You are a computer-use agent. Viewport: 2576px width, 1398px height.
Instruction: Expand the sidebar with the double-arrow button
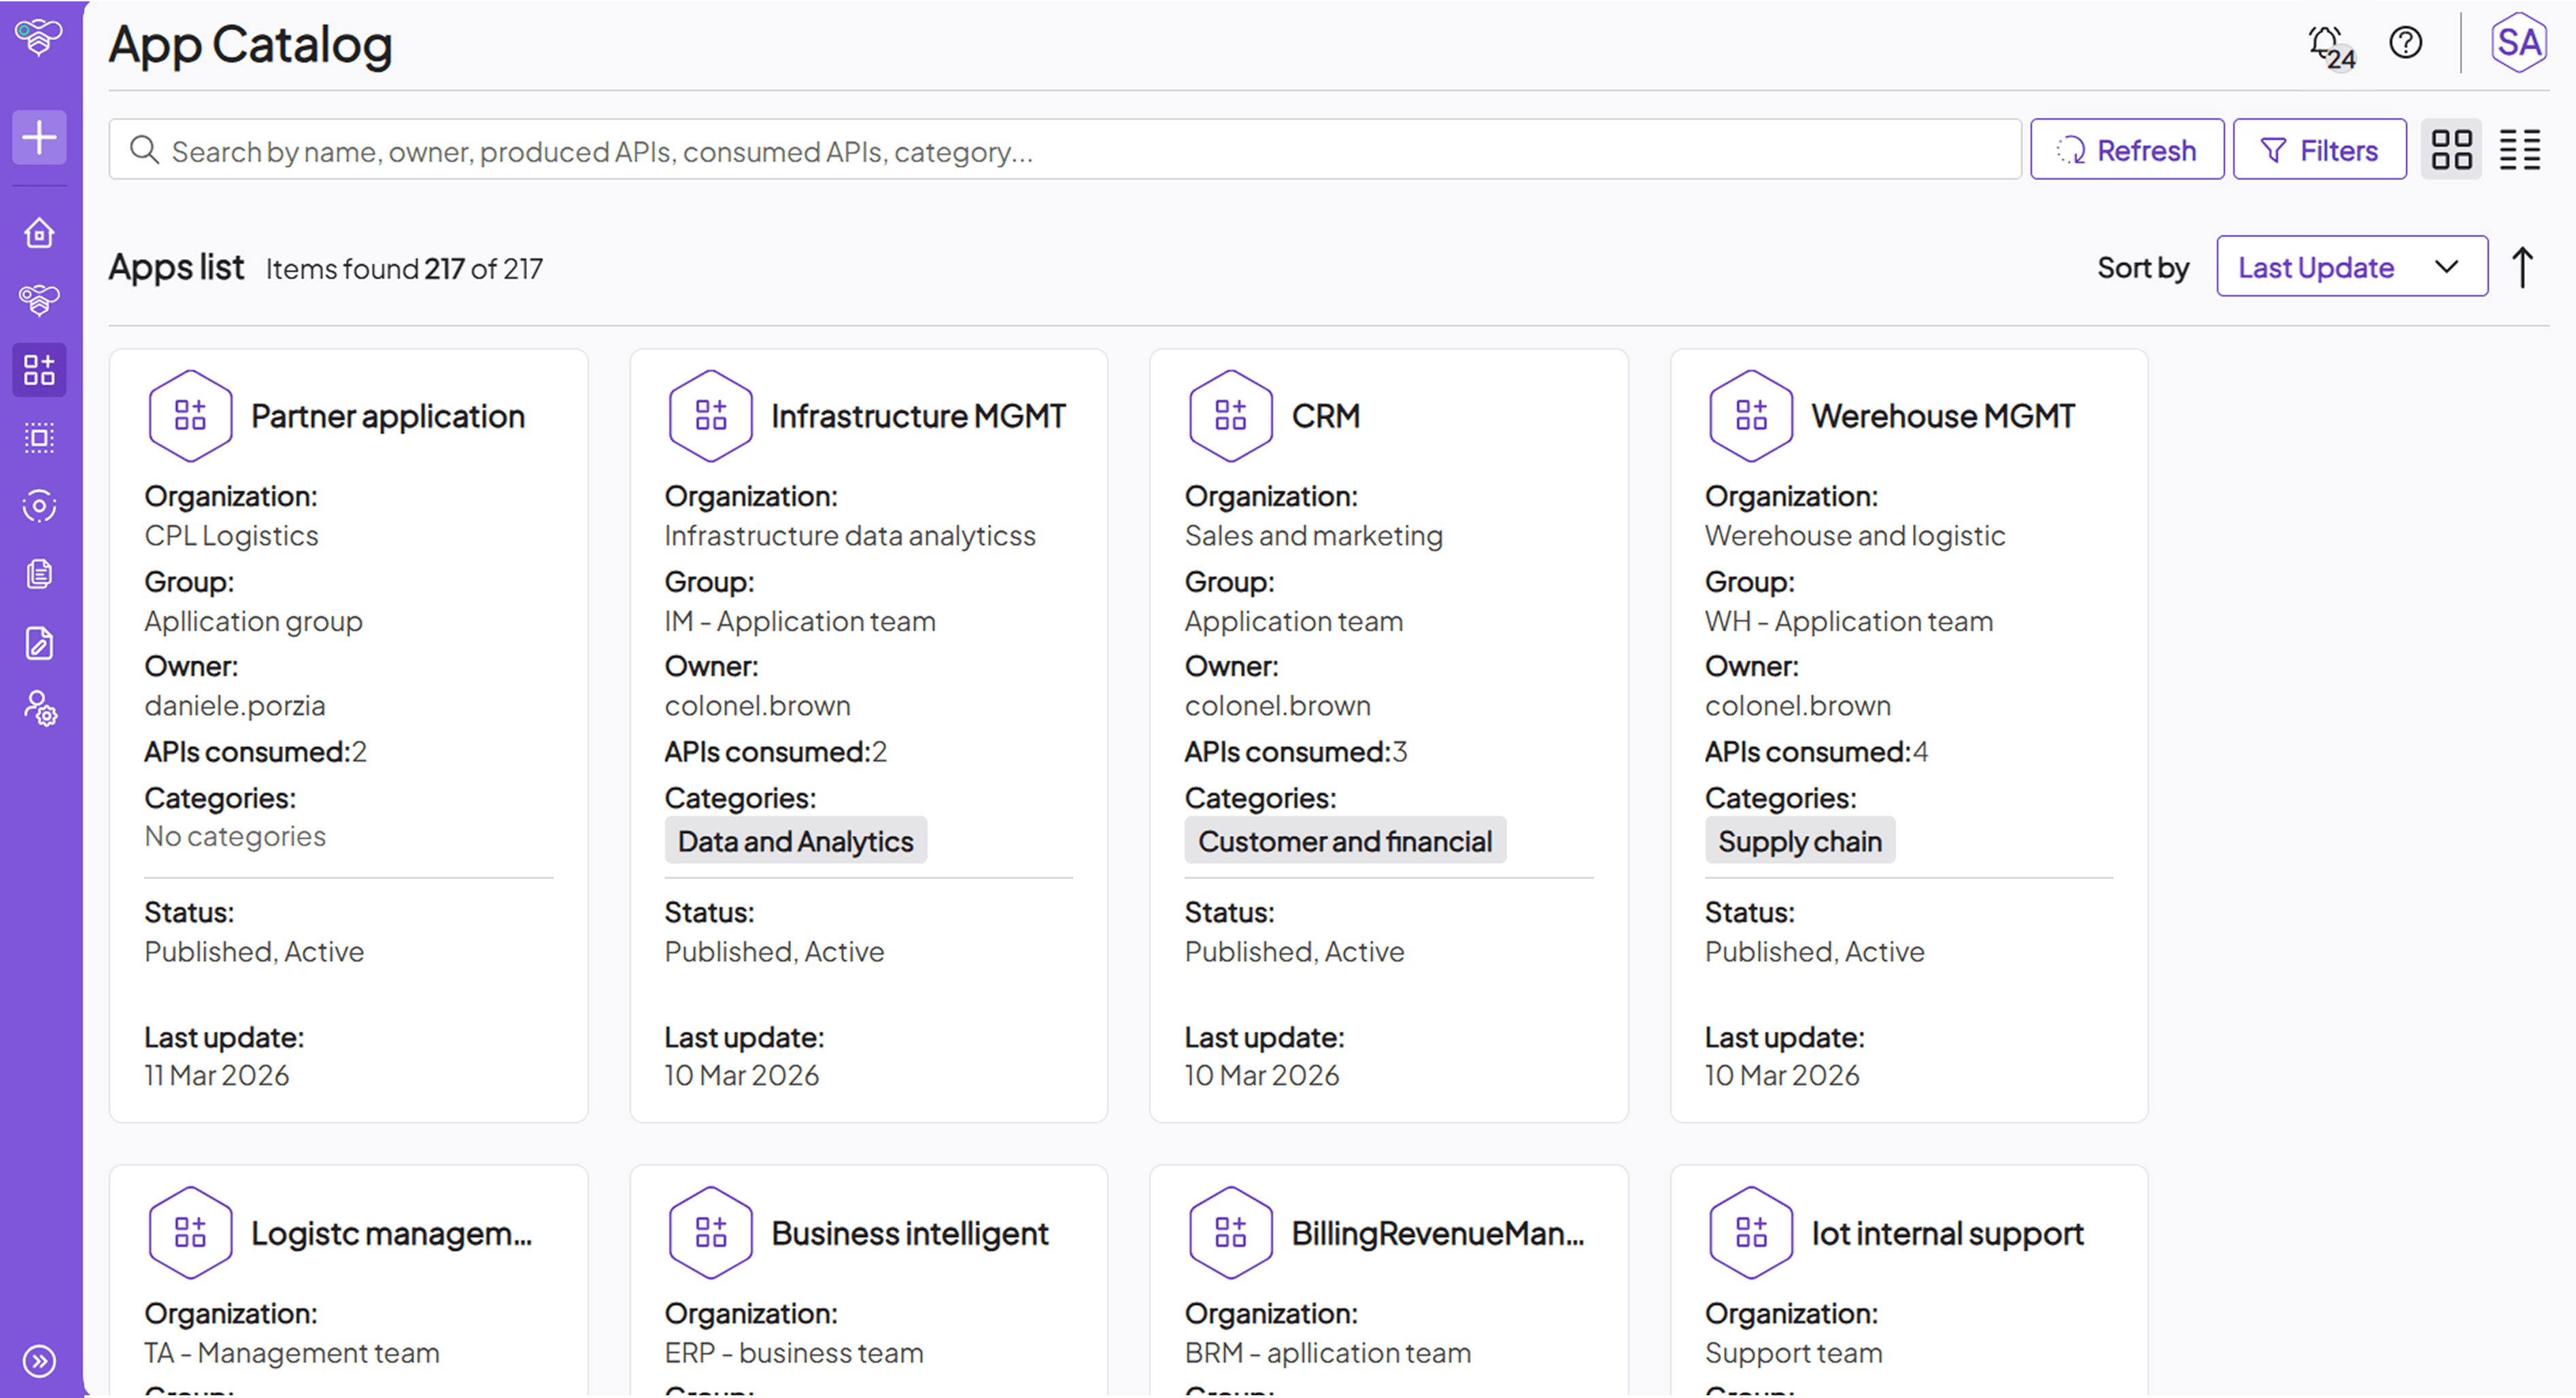coord(39,1361)
